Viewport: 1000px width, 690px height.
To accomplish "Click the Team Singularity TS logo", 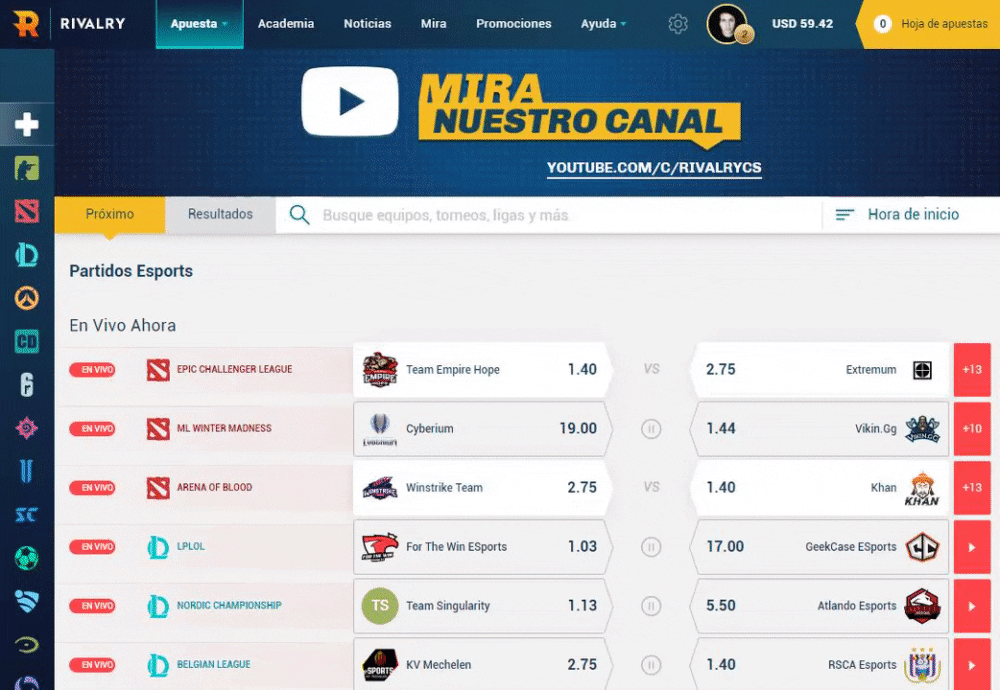I will [x=380, y=606].
